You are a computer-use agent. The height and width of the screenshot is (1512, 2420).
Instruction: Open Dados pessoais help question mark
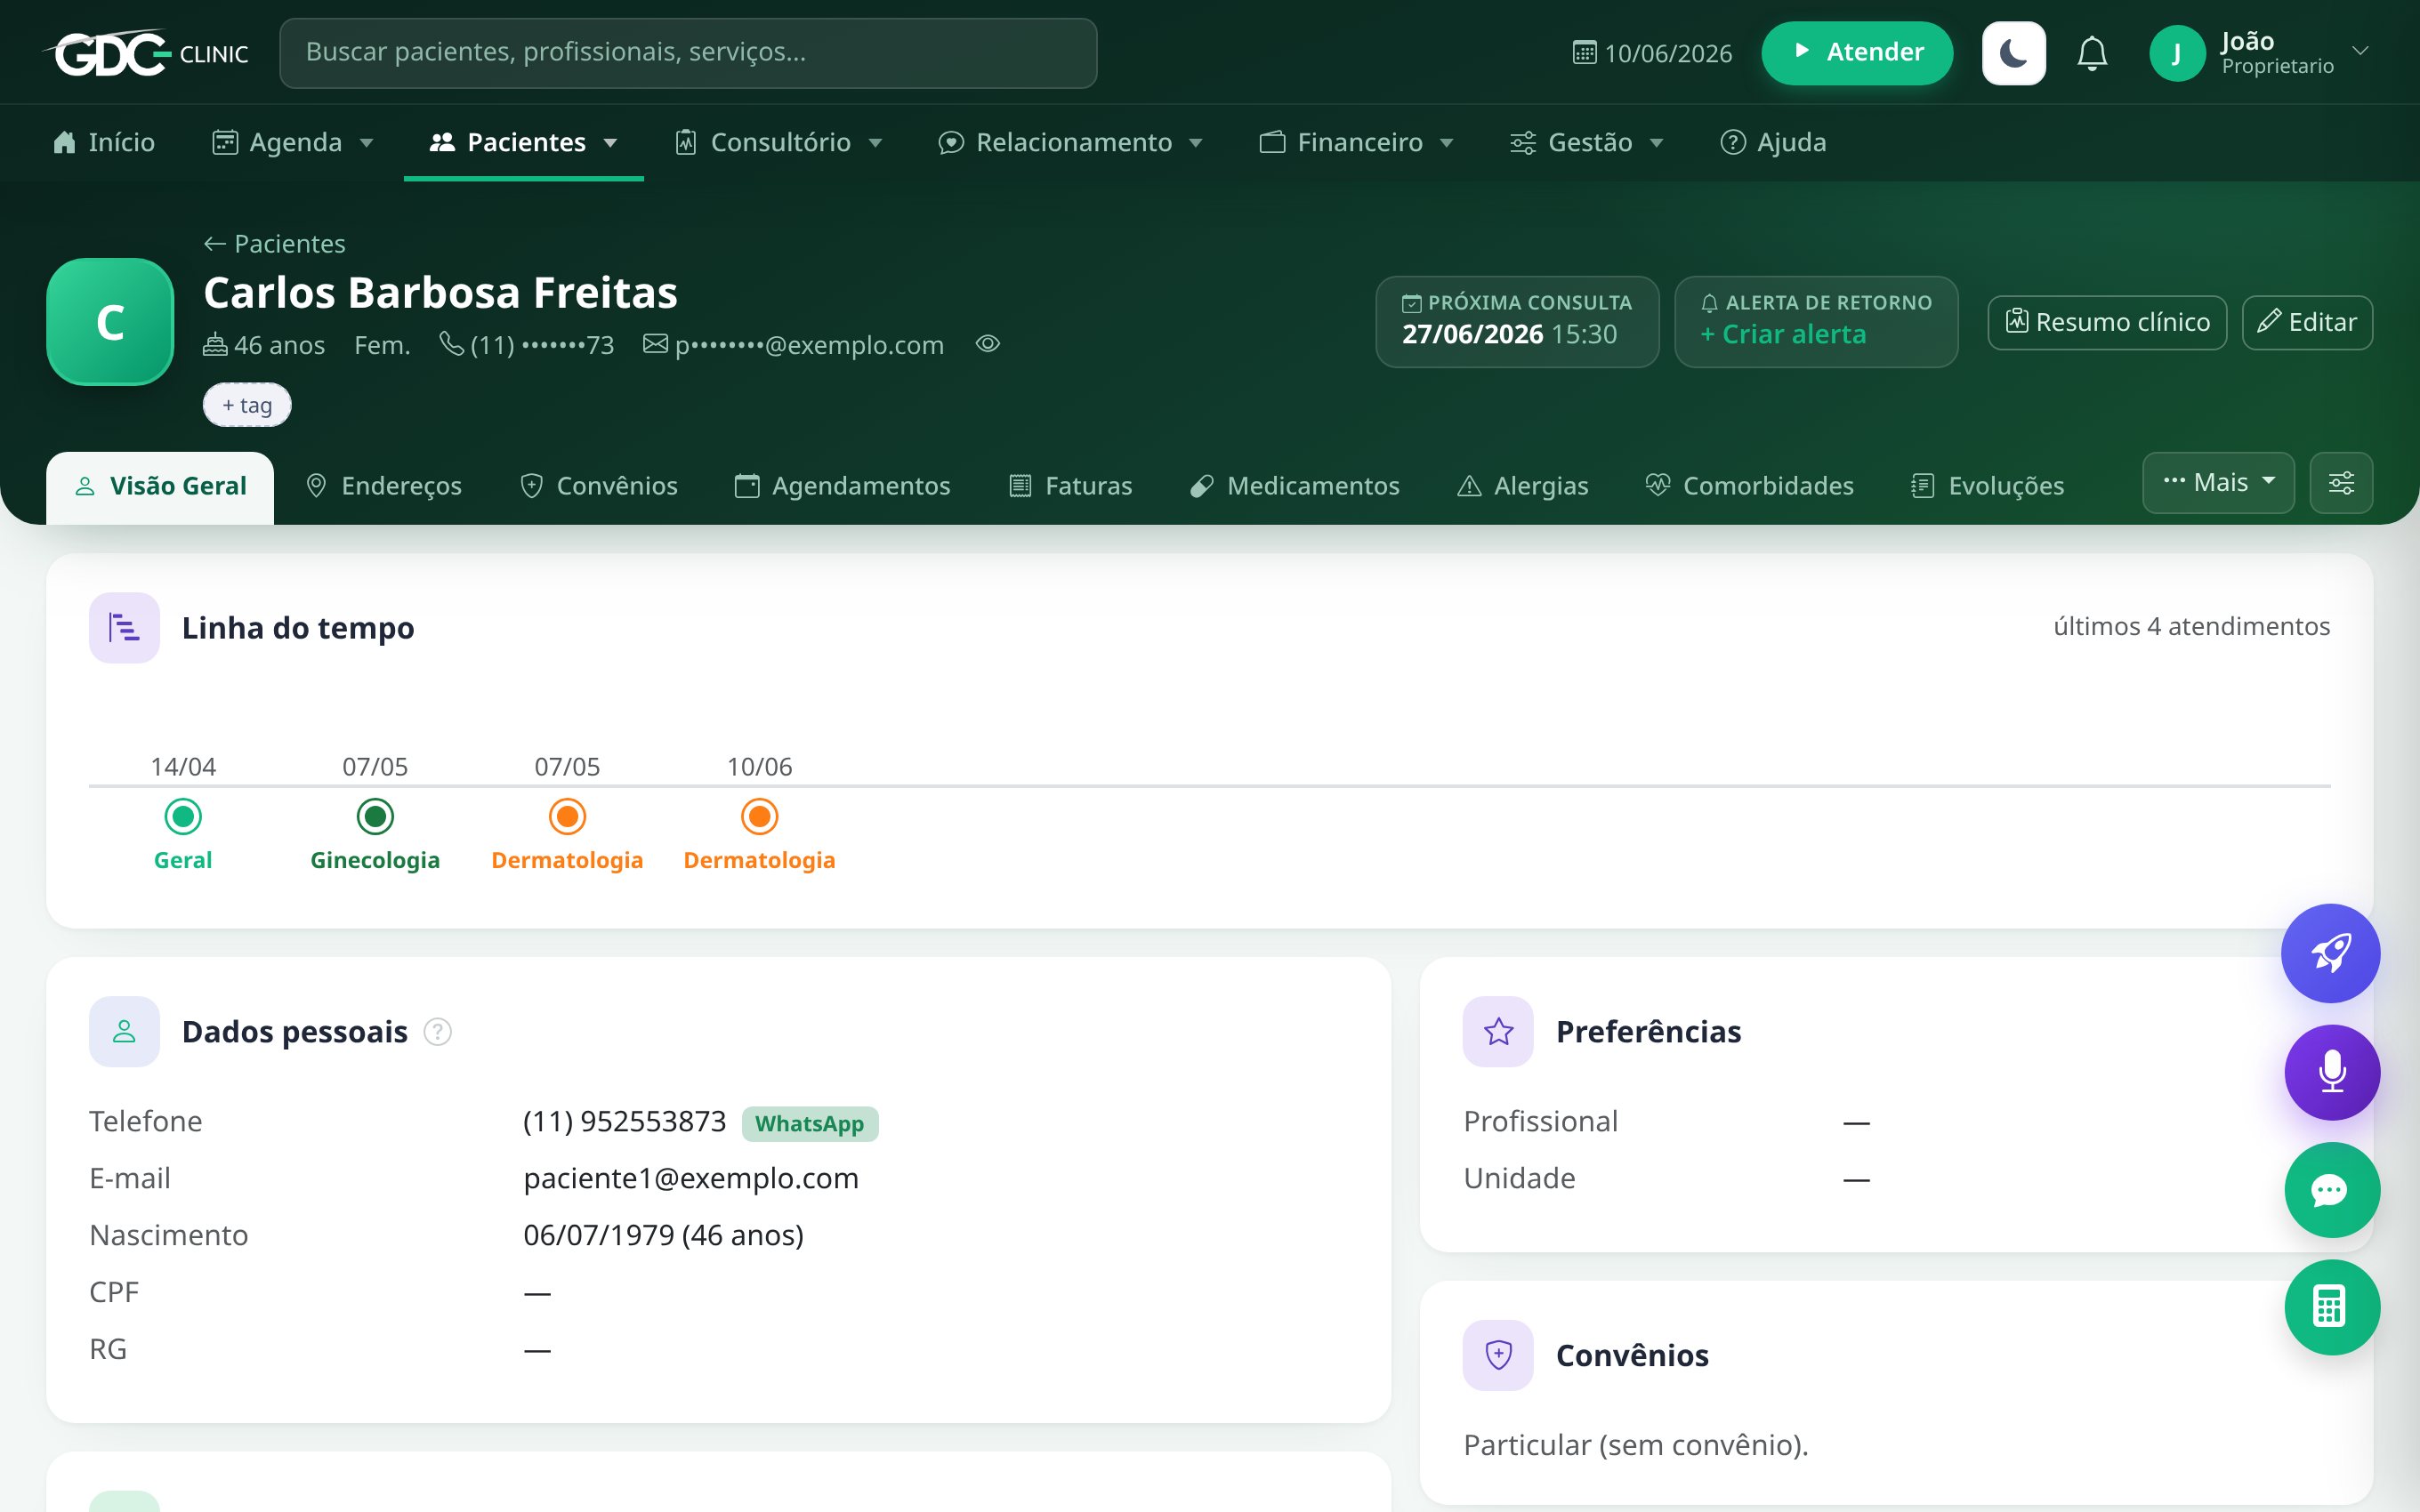click(x=438, y=1031)
